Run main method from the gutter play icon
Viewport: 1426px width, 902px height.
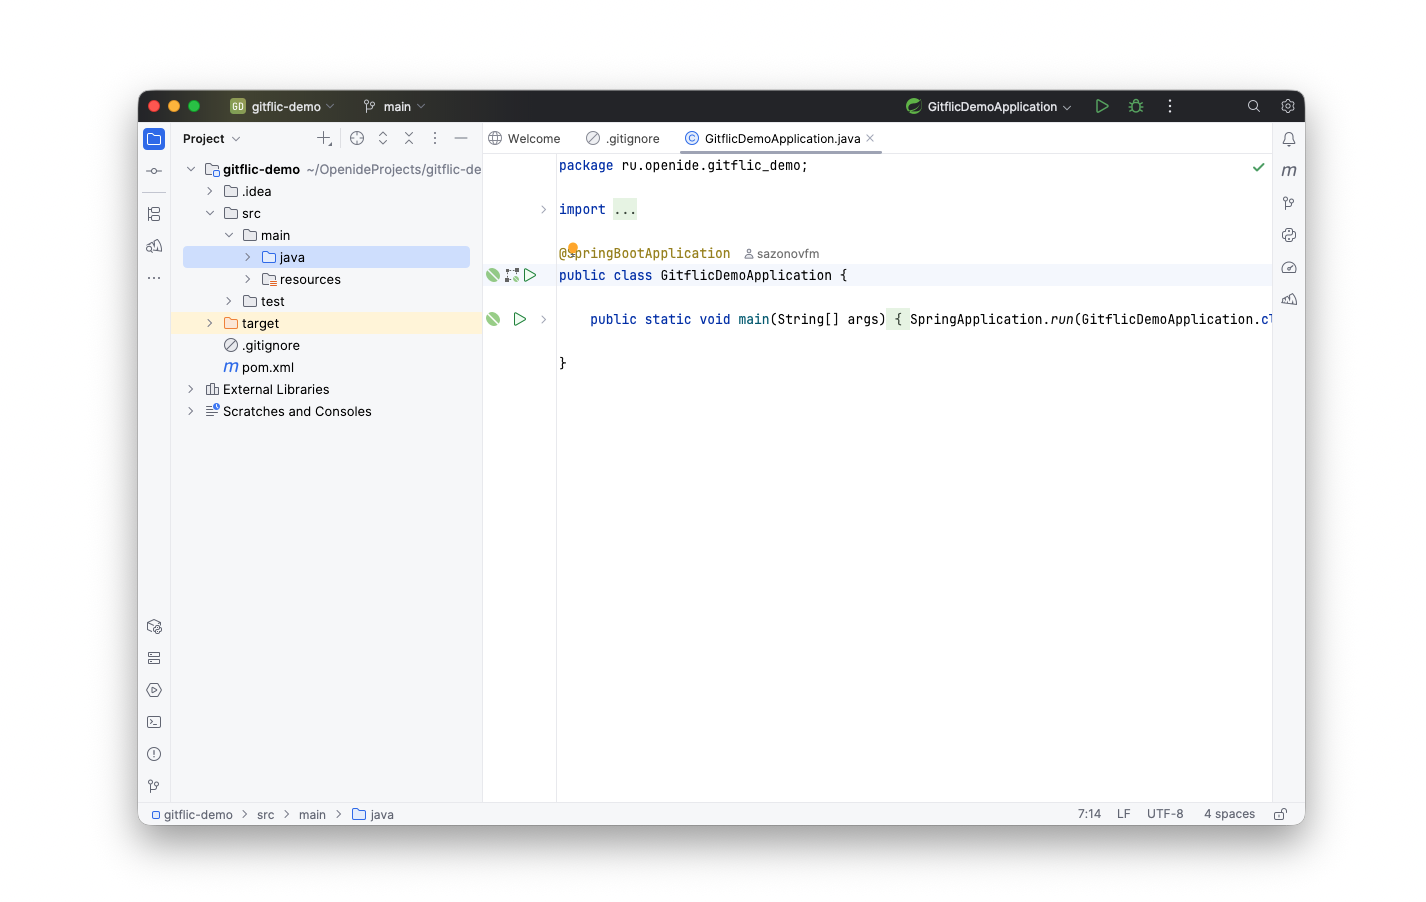coord(519,318)
